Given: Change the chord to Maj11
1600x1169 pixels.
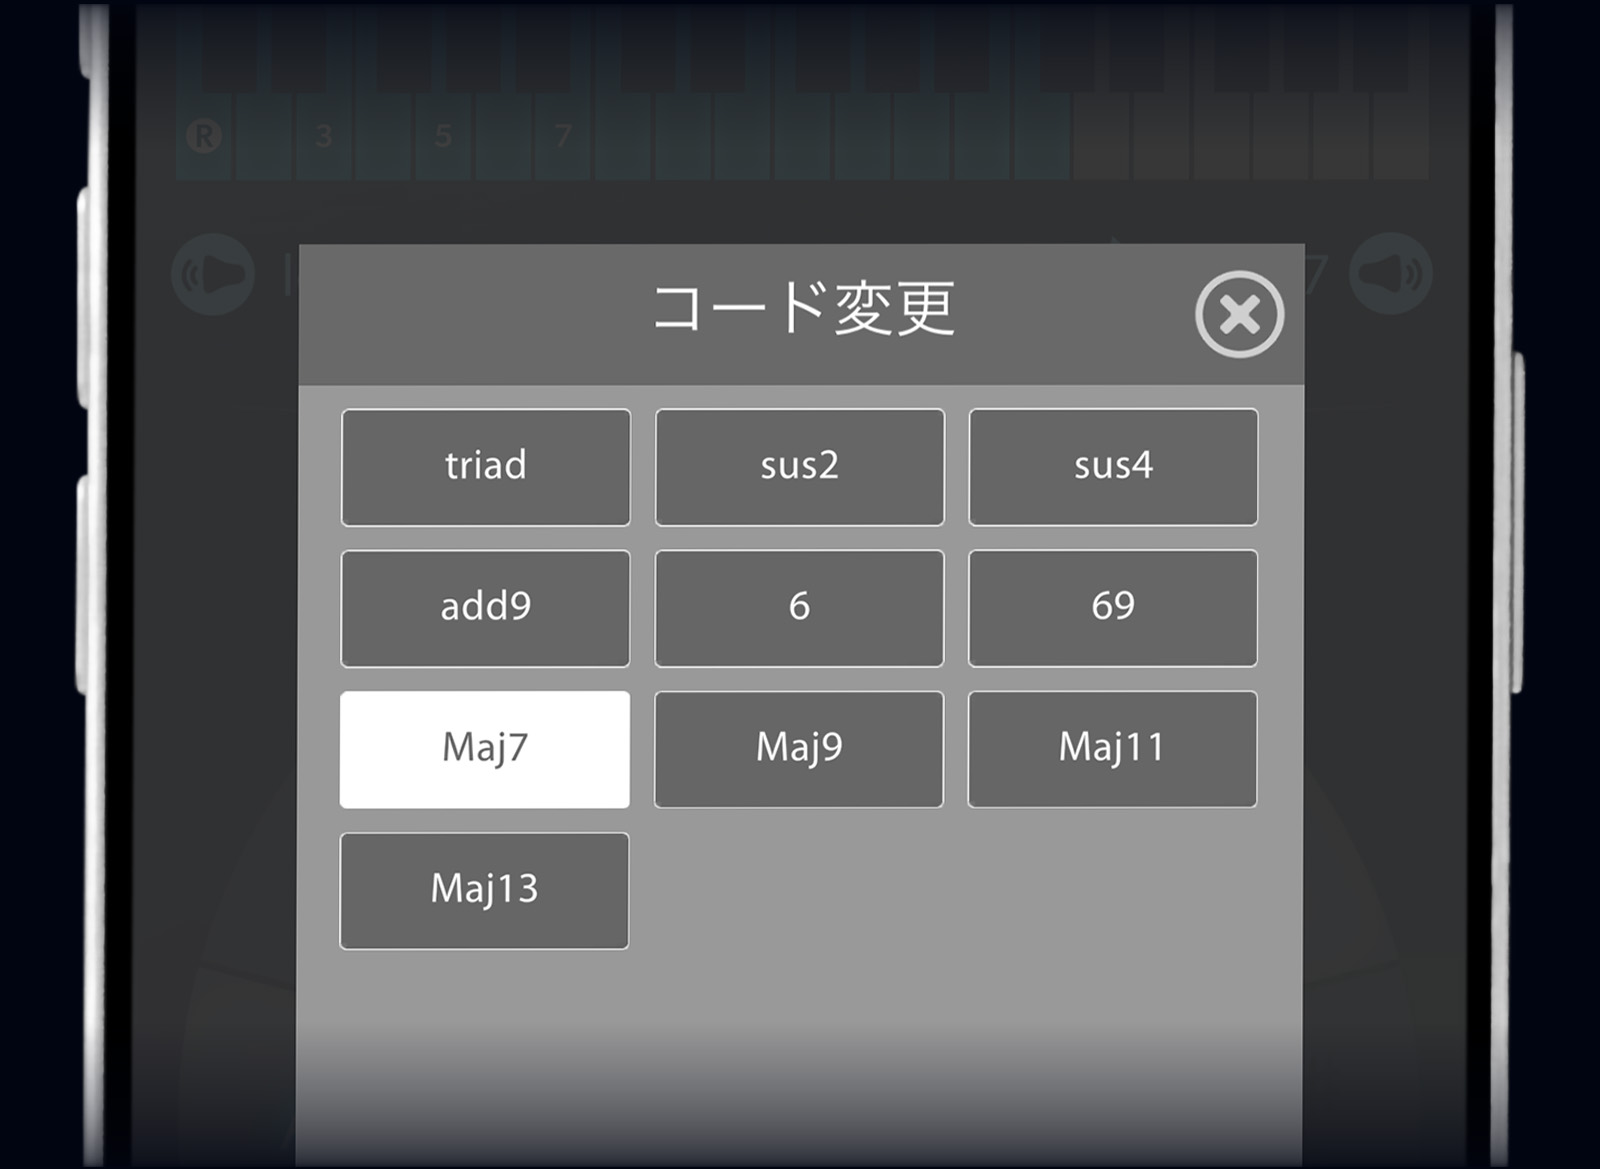Looking at the screenshot, I should click(1112, 749).
